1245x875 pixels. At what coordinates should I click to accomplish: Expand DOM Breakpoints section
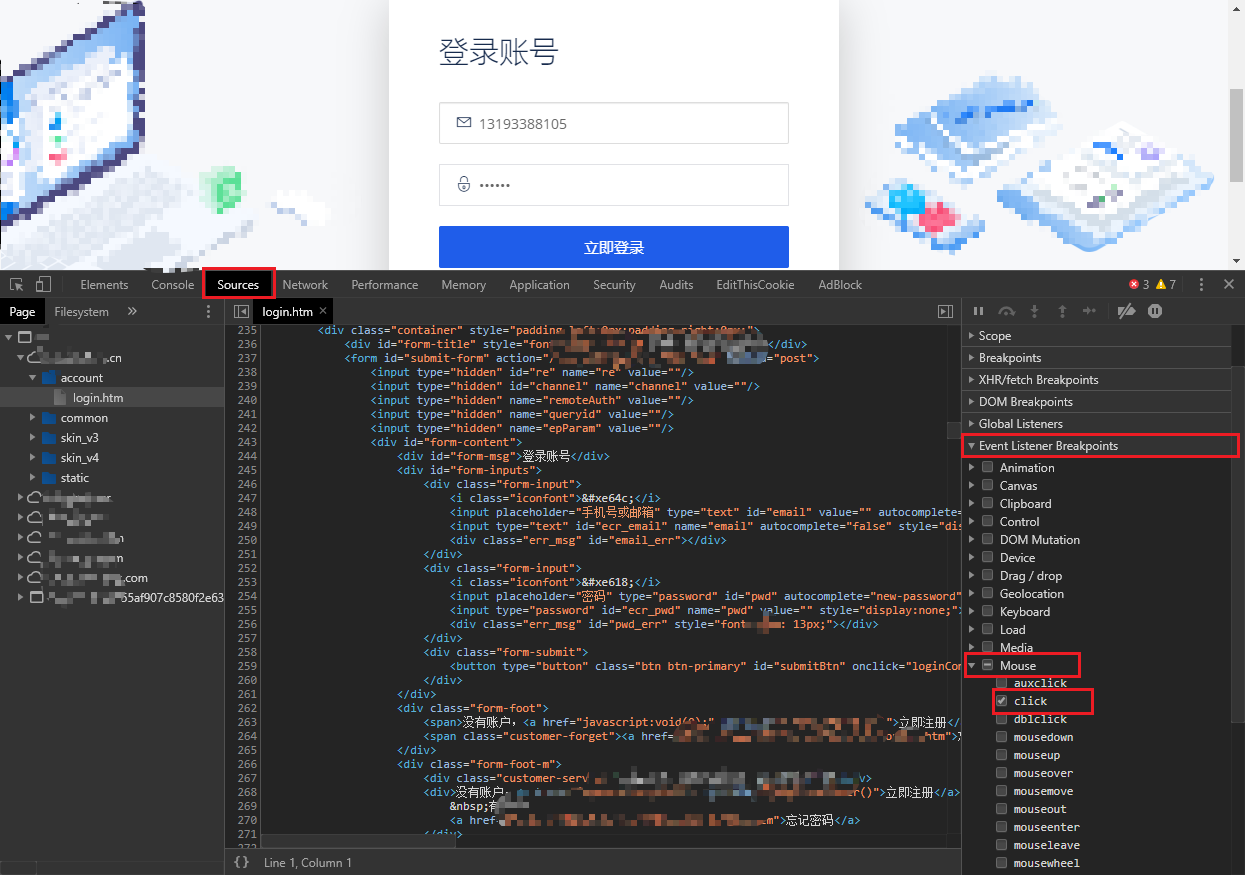[1096, 402]
